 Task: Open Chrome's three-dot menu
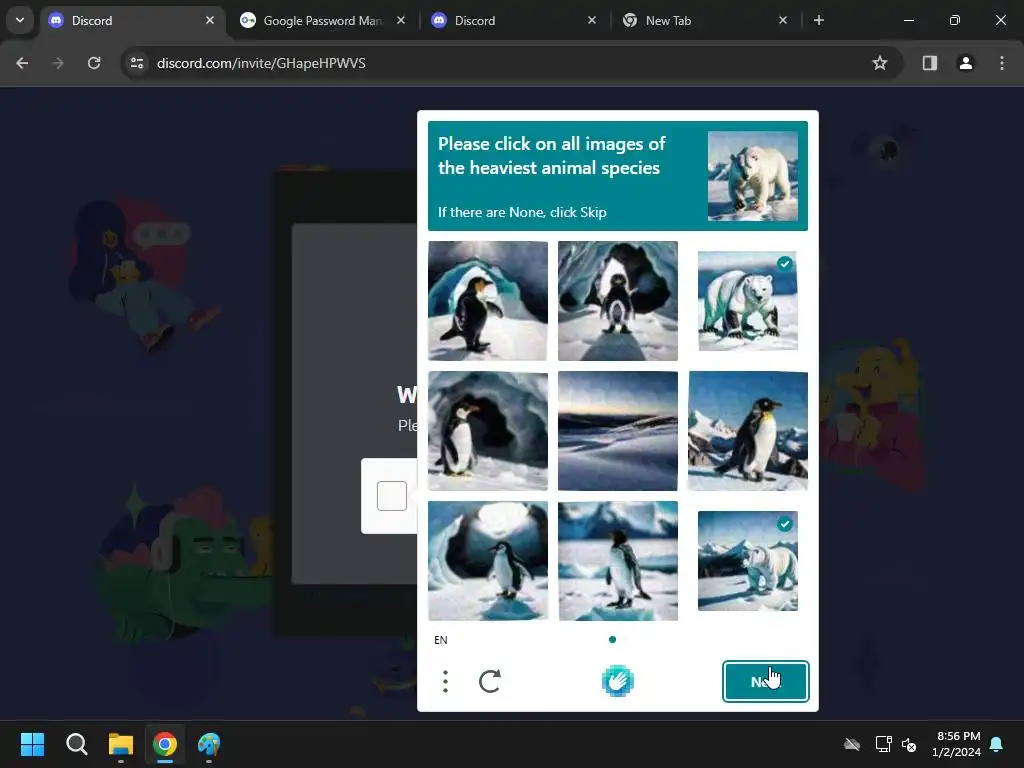click(x=1001, y=63)
